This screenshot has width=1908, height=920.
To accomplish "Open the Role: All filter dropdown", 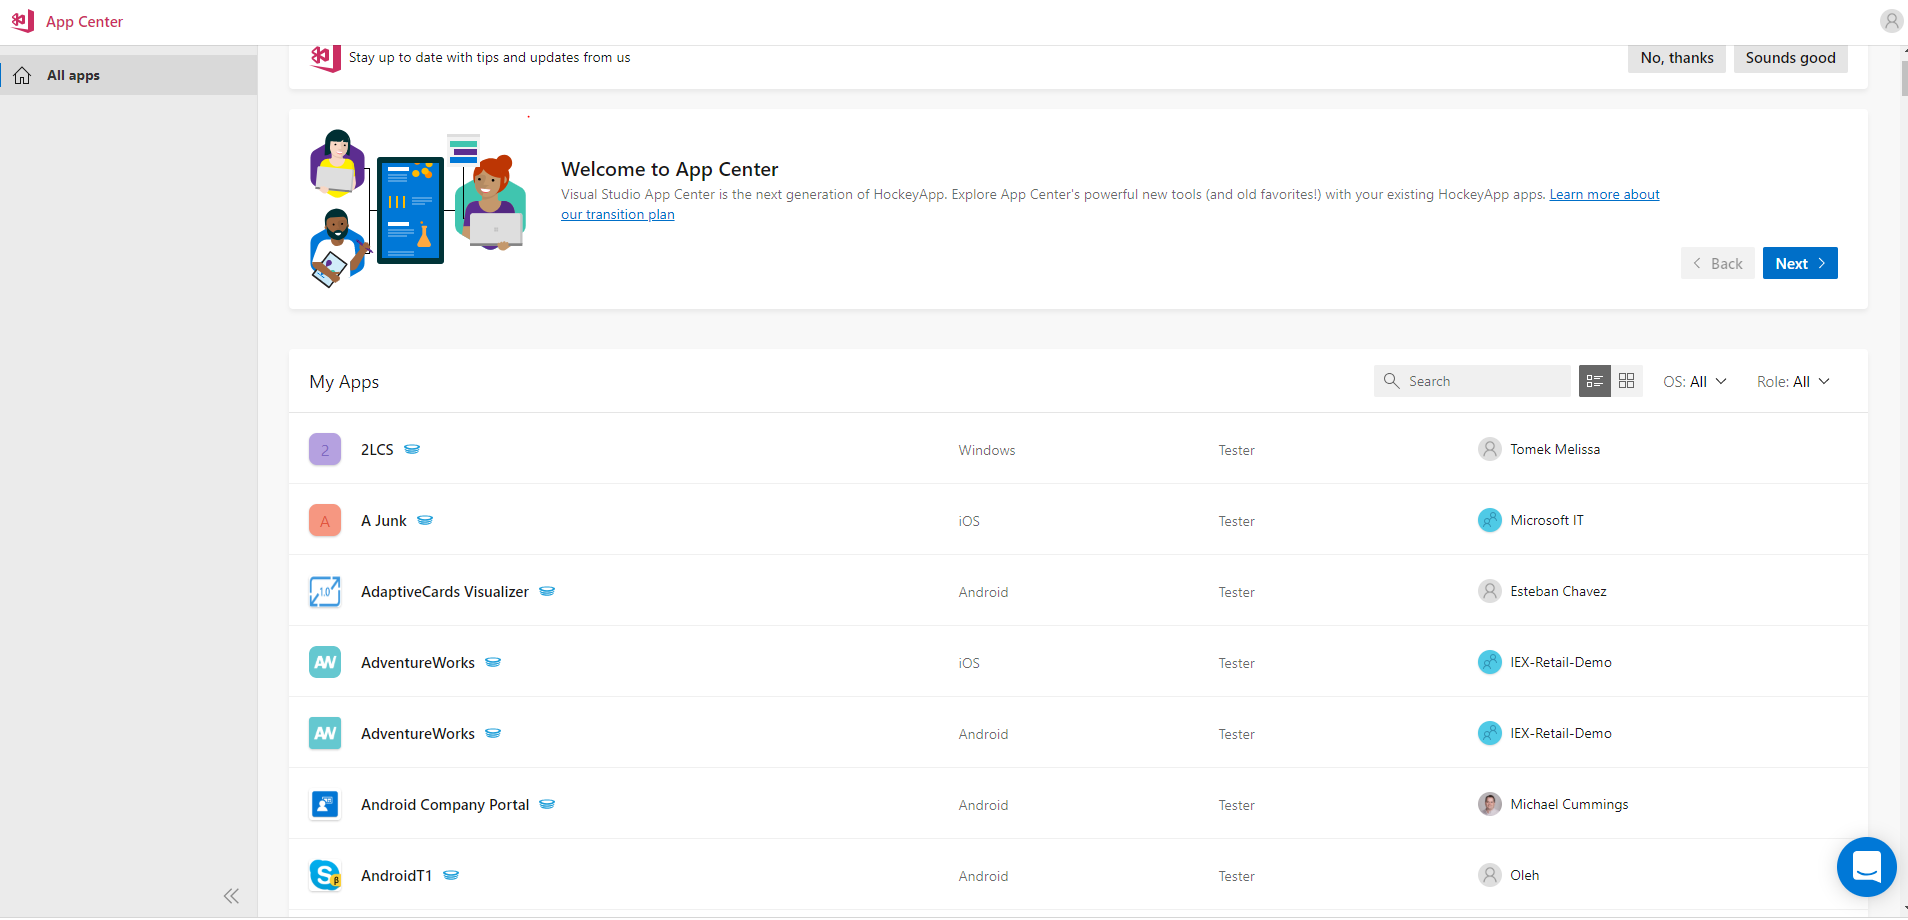I will pyautogui.click(x=1793, y=382).
